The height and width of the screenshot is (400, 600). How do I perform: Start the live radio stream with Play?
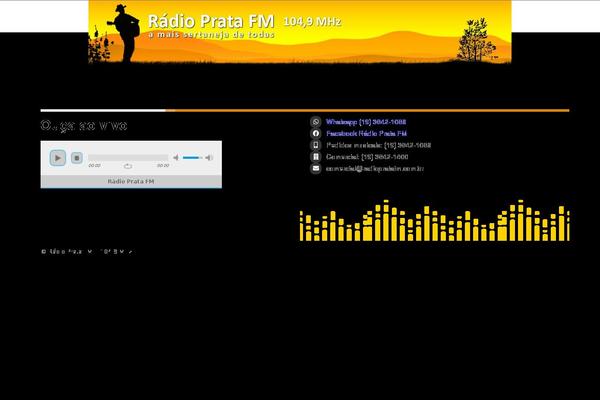click(x=58, y=158)
